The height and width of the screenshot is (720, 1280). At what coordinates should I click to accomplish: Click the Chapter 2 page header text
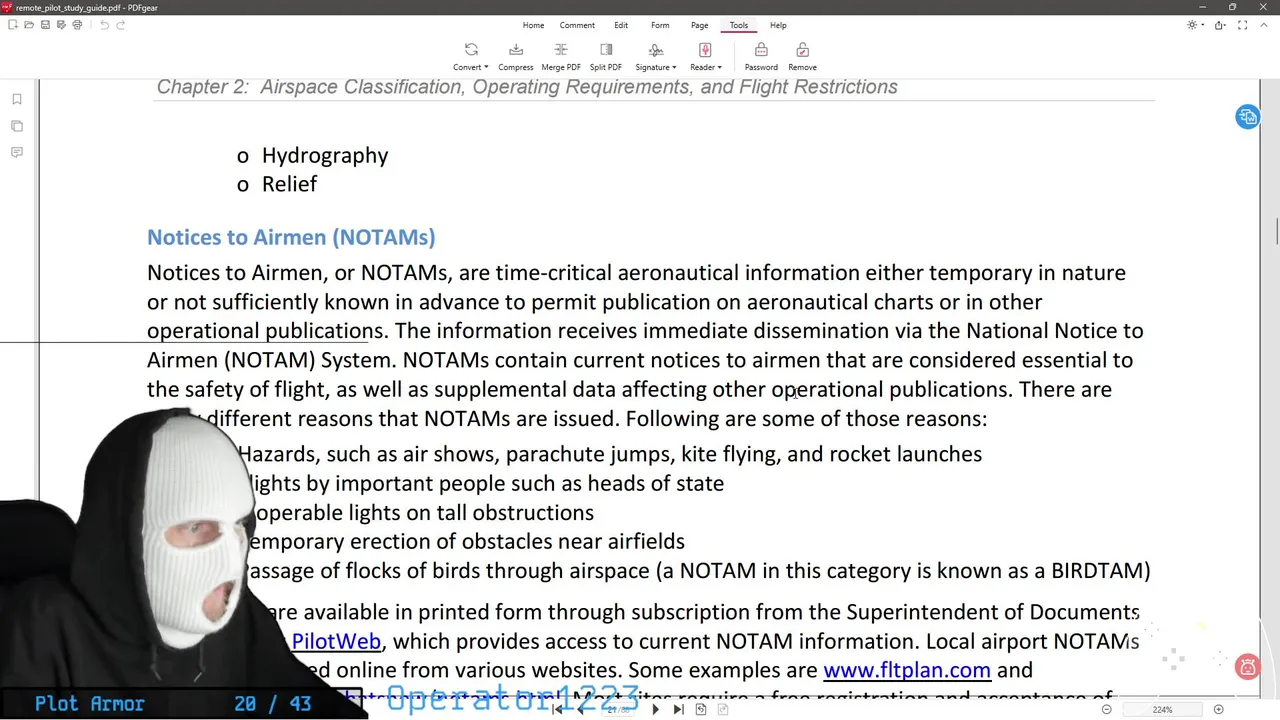coord(527,87)
